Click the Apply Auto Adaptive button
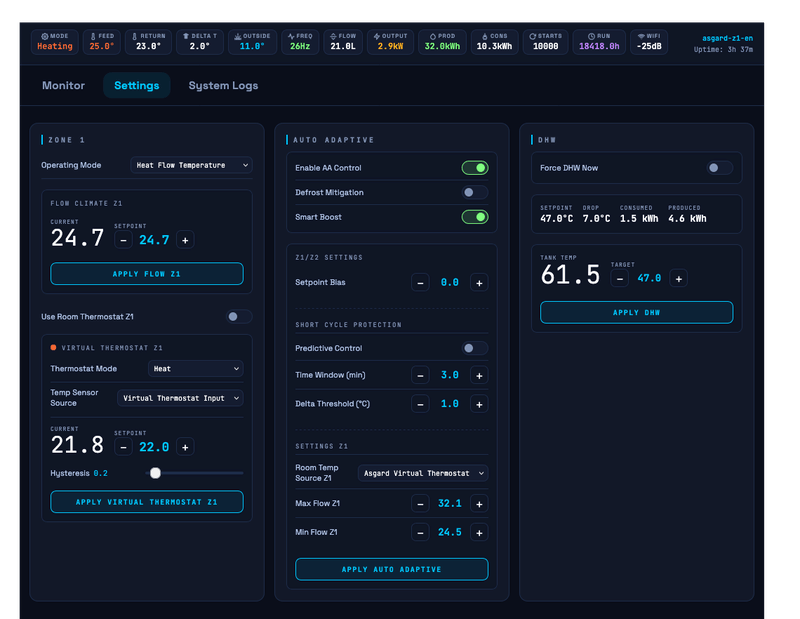 391,569
